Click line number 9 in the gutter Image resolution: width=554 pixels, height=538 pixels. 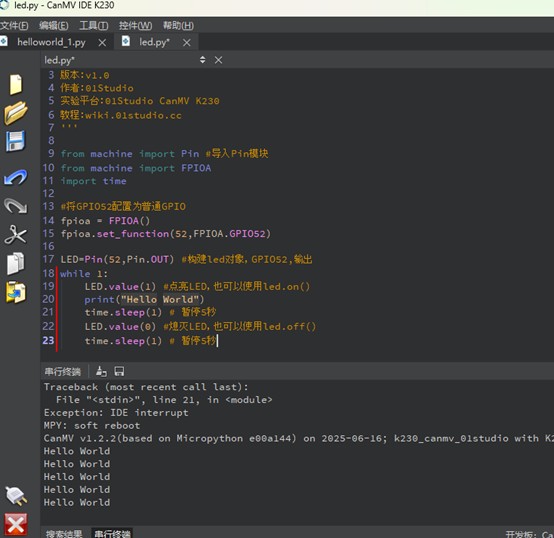(x=51, y=153)
